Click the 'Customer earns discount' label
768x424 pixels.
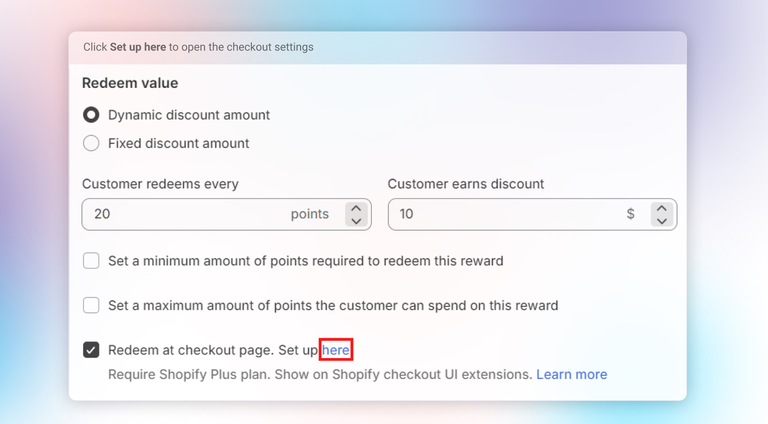[x=466, y=184]
